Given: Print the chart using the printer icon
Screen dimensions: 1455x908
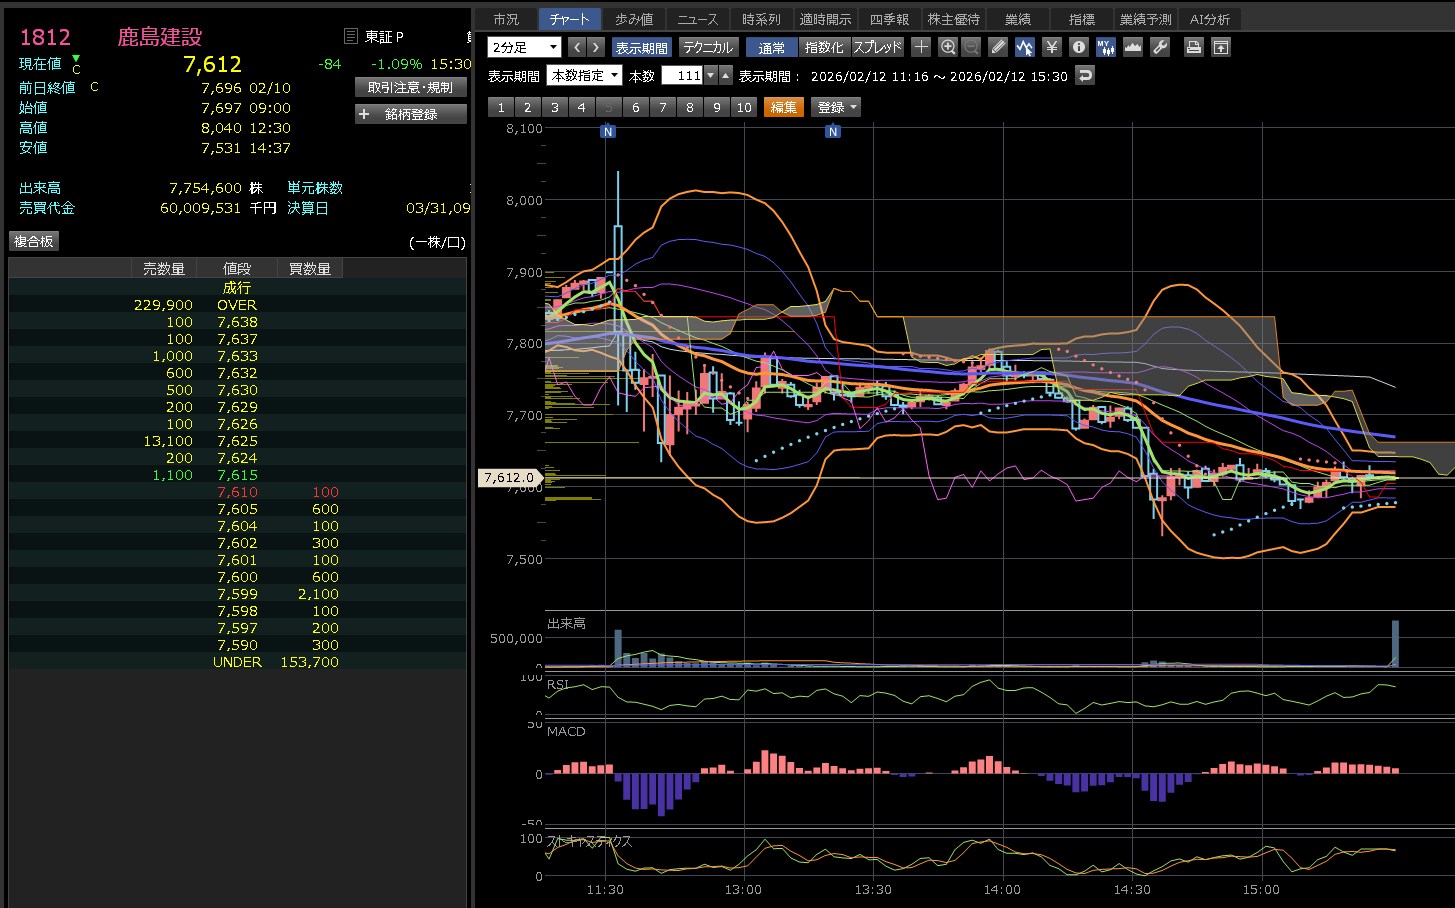Looking at the screenshot, I should tap(1193, 47).
